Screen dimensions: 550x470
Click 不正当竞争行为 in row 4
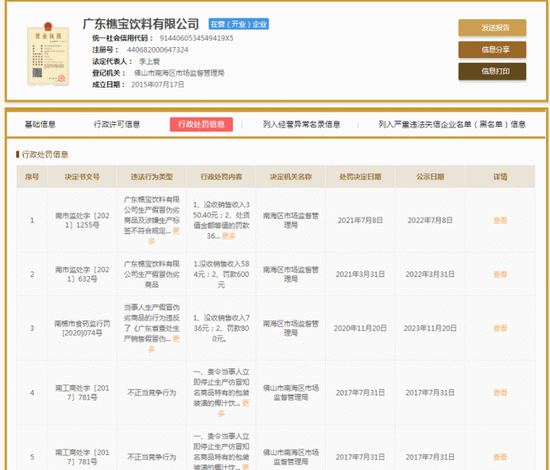pos(152,392)
